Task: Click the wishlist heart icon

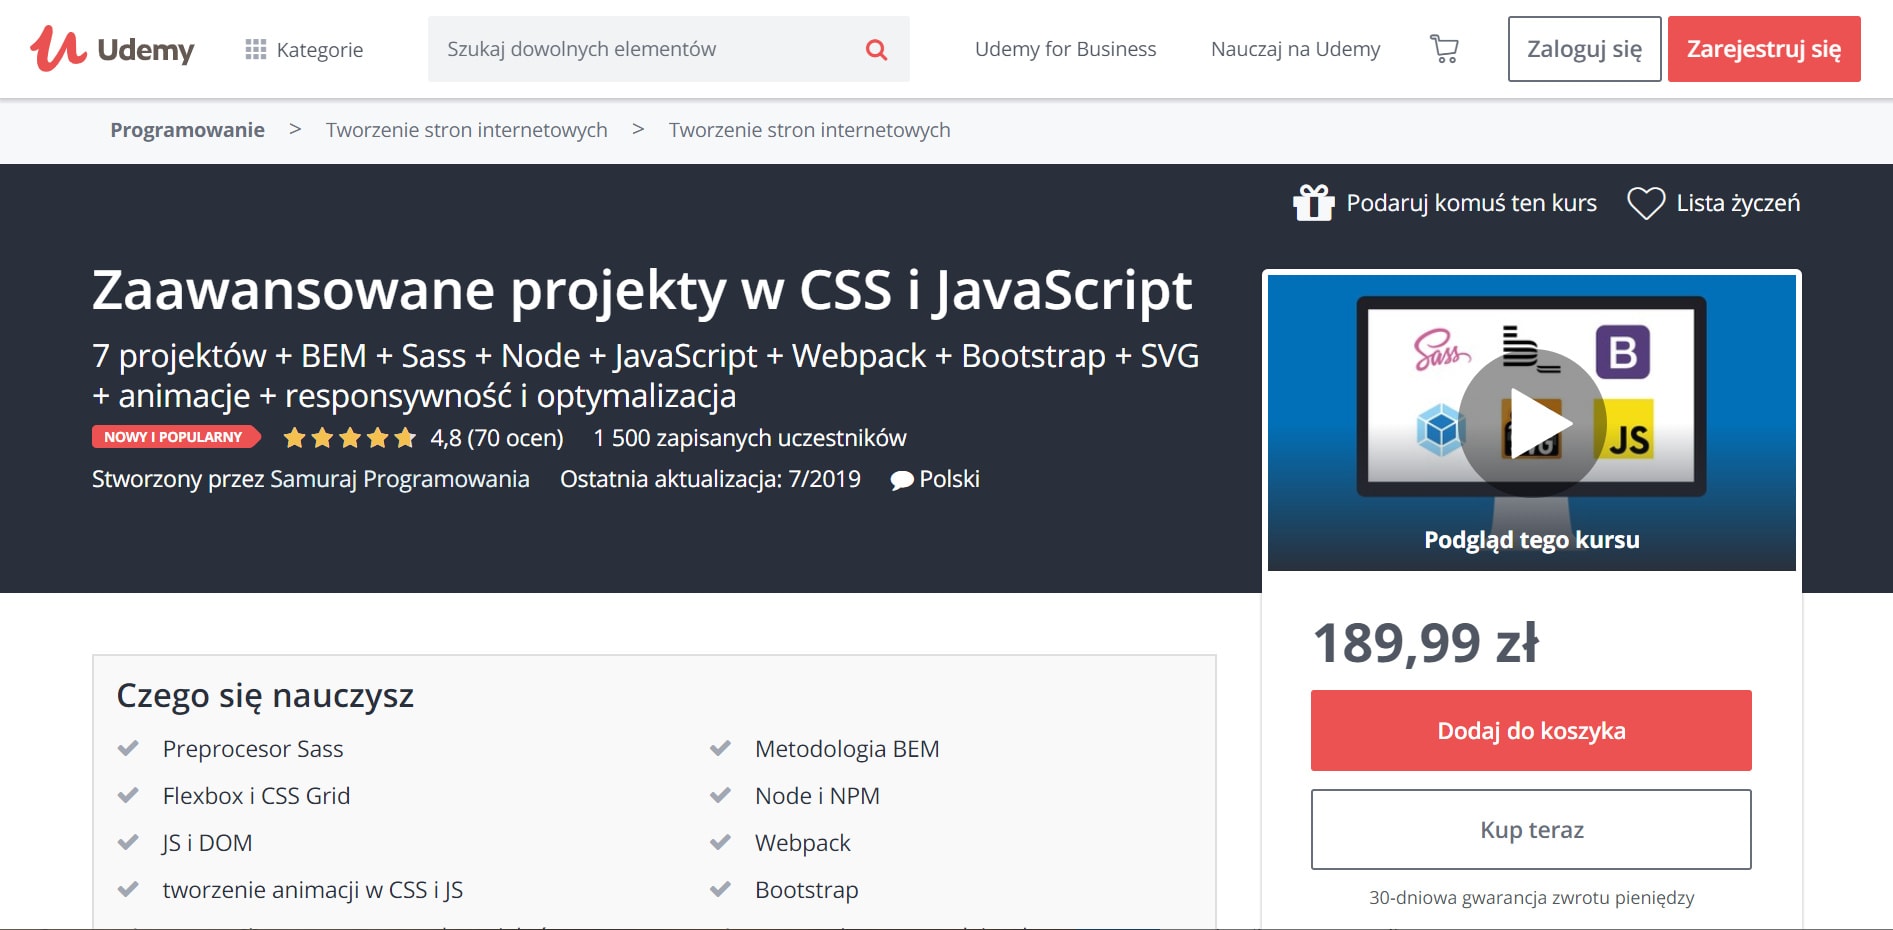Action: click(x=1646, y=203)
